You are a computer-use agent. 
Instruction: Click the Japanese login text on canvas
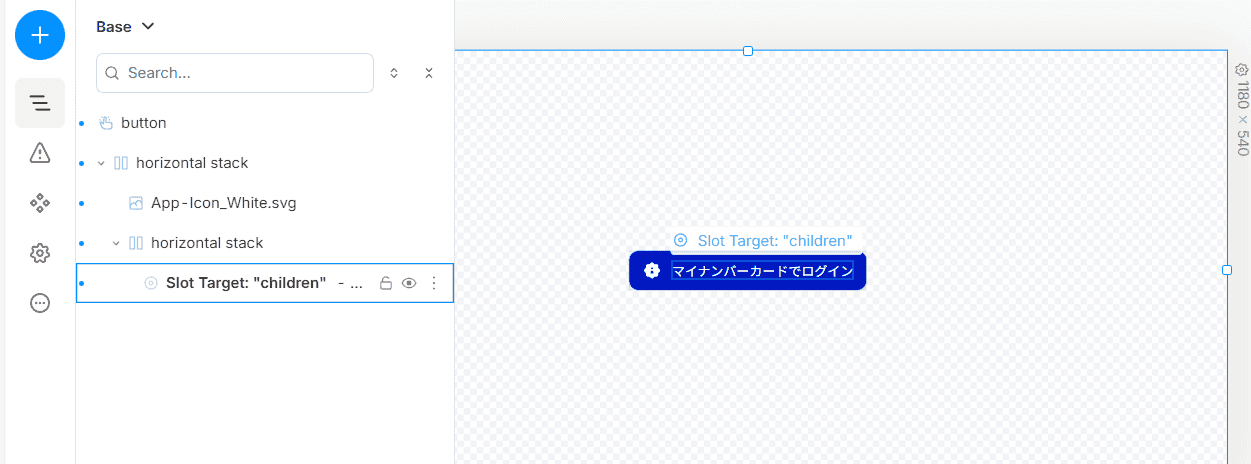(x=762, y=271)
